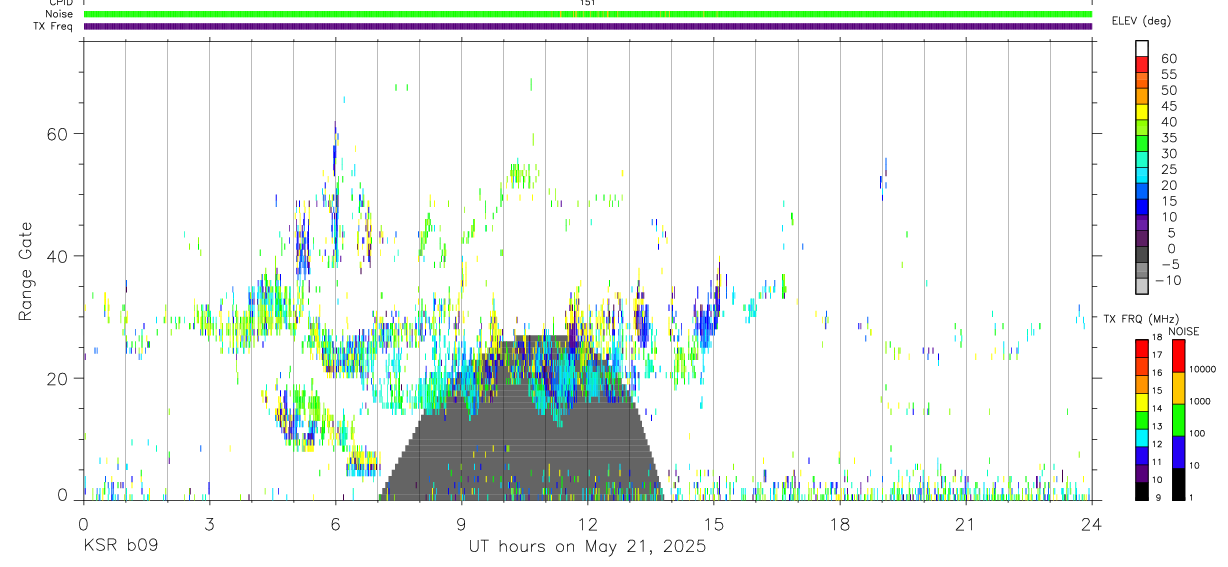The height and width of the screenshot is (567, 1228).
Task: Click 'UT hours on May 21, 2025' axis title
Action: pyautogui.click(x=587, y=547)
